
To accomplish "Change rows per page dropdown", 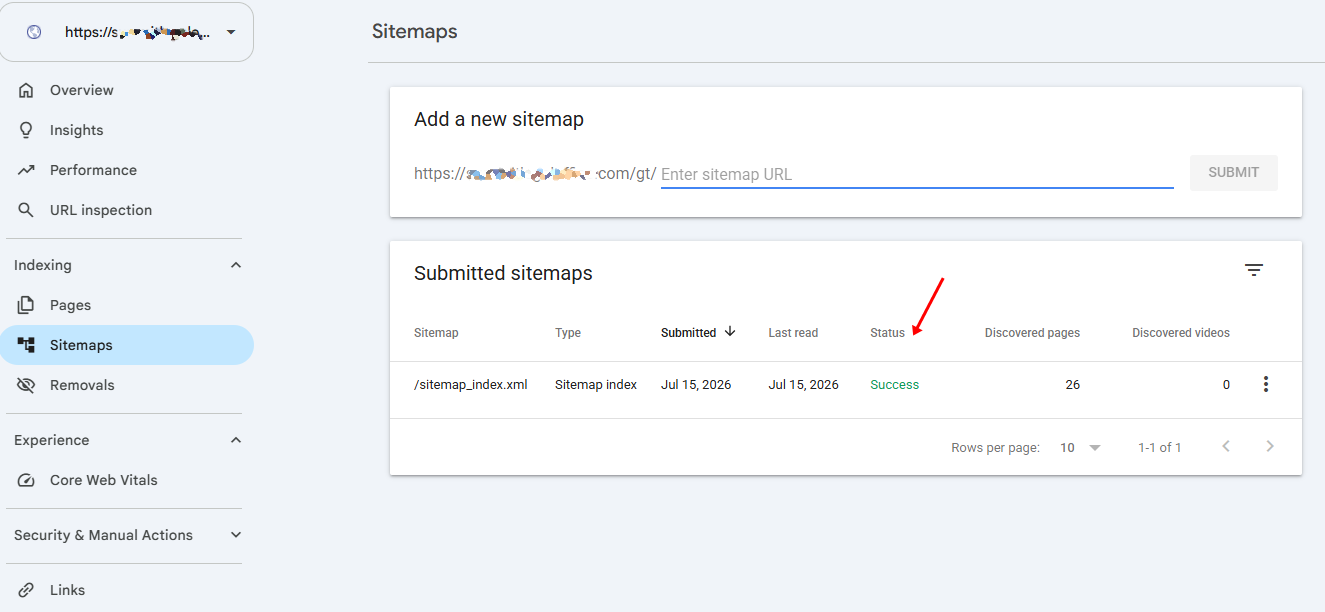I will 1080,448.
